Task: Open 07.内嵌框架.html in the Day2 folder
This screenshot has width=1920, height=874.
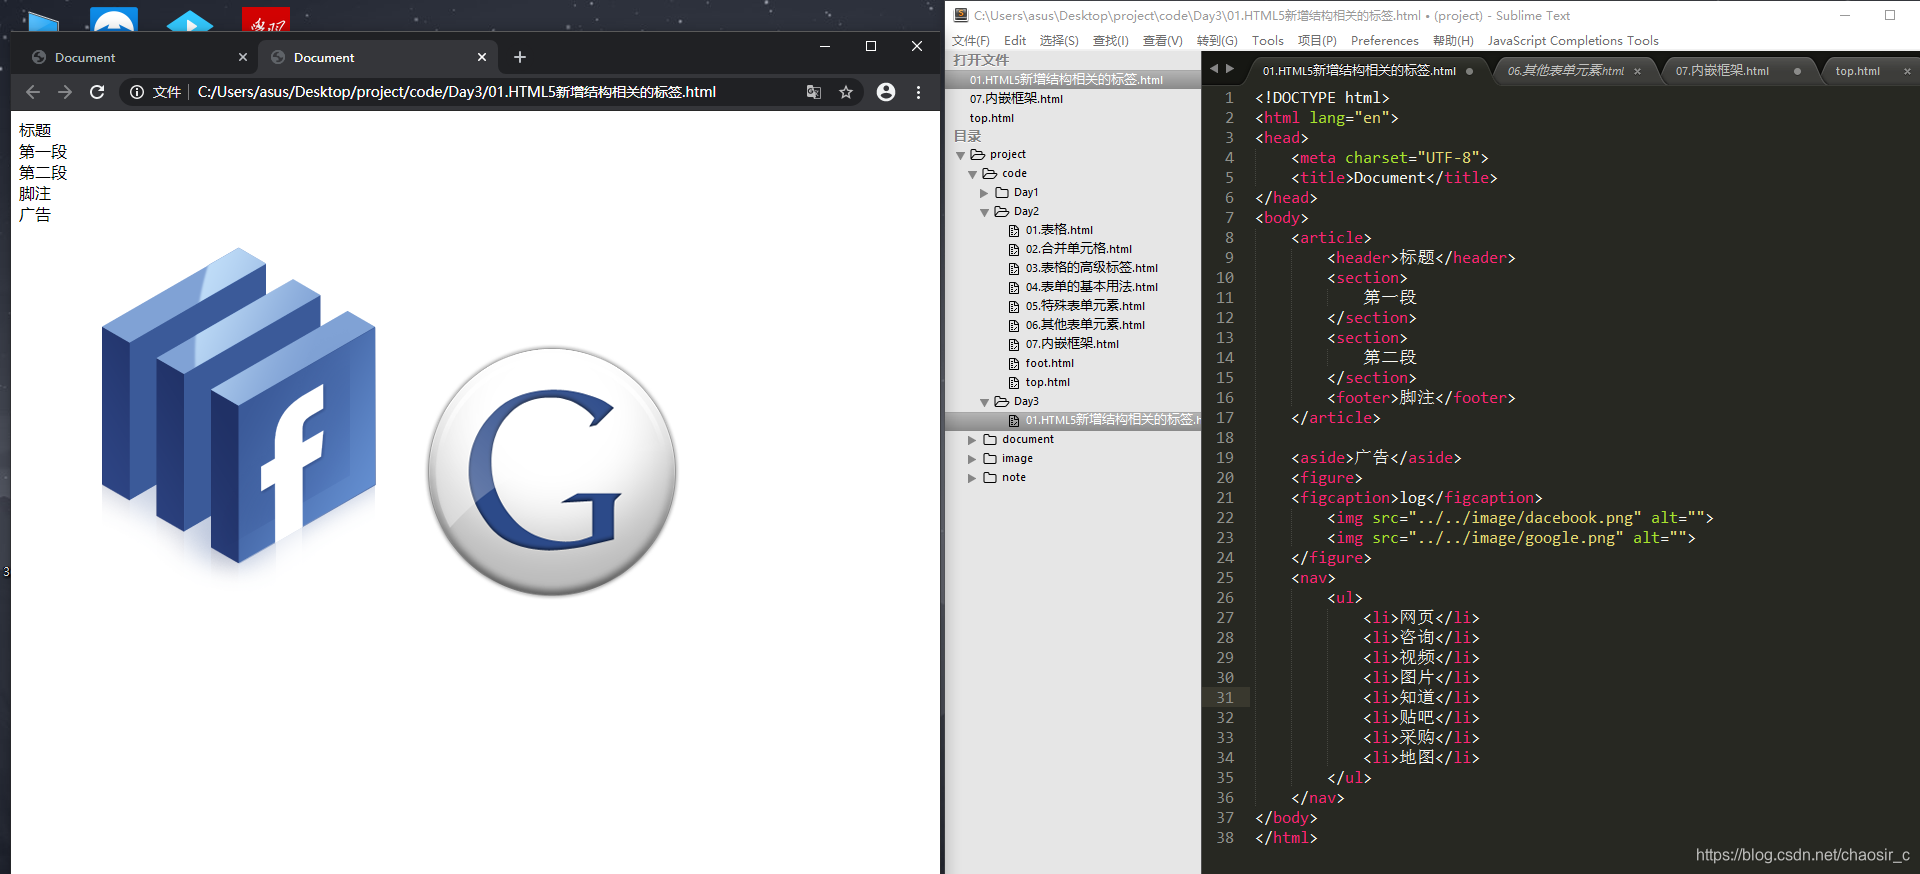Action: pos(1072,344)
